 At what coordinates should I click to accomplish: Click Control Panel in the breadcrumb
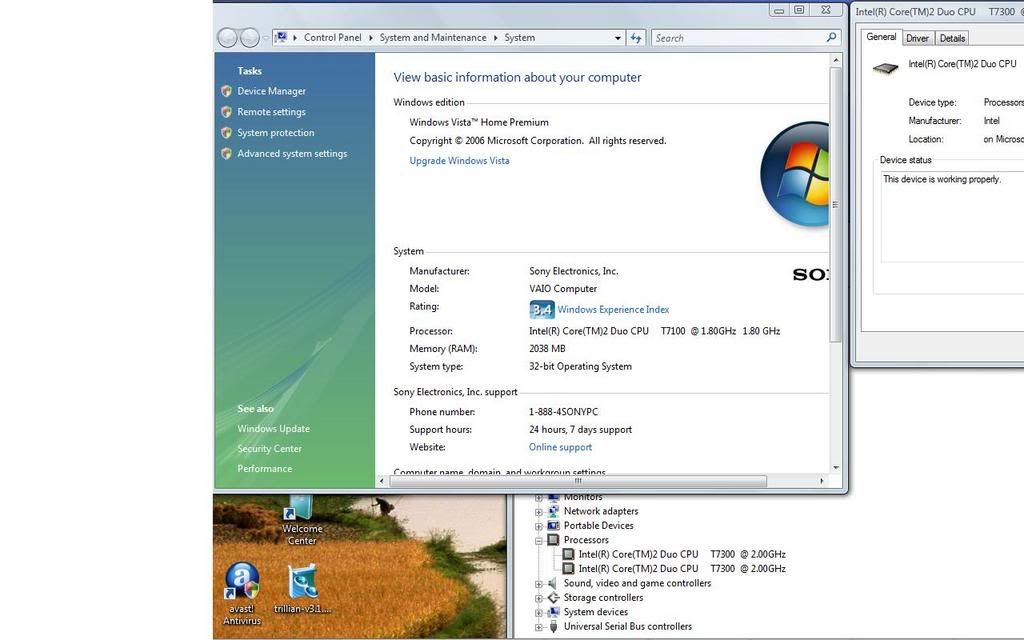(x=332, y=38)
